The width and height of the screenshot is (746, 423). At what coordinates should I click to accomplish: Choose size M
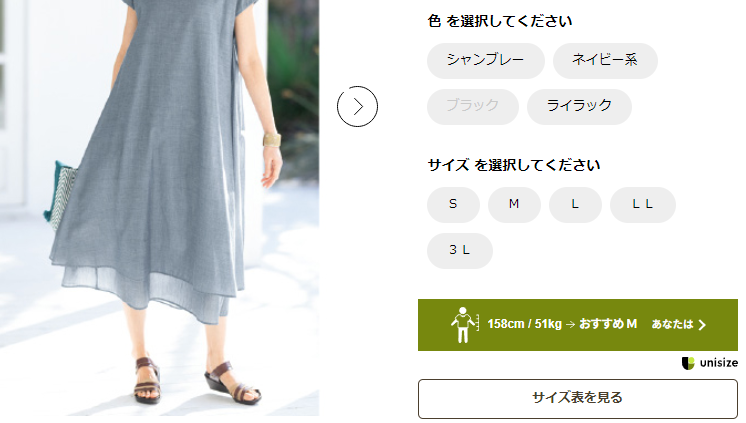(x=514, y=205)
